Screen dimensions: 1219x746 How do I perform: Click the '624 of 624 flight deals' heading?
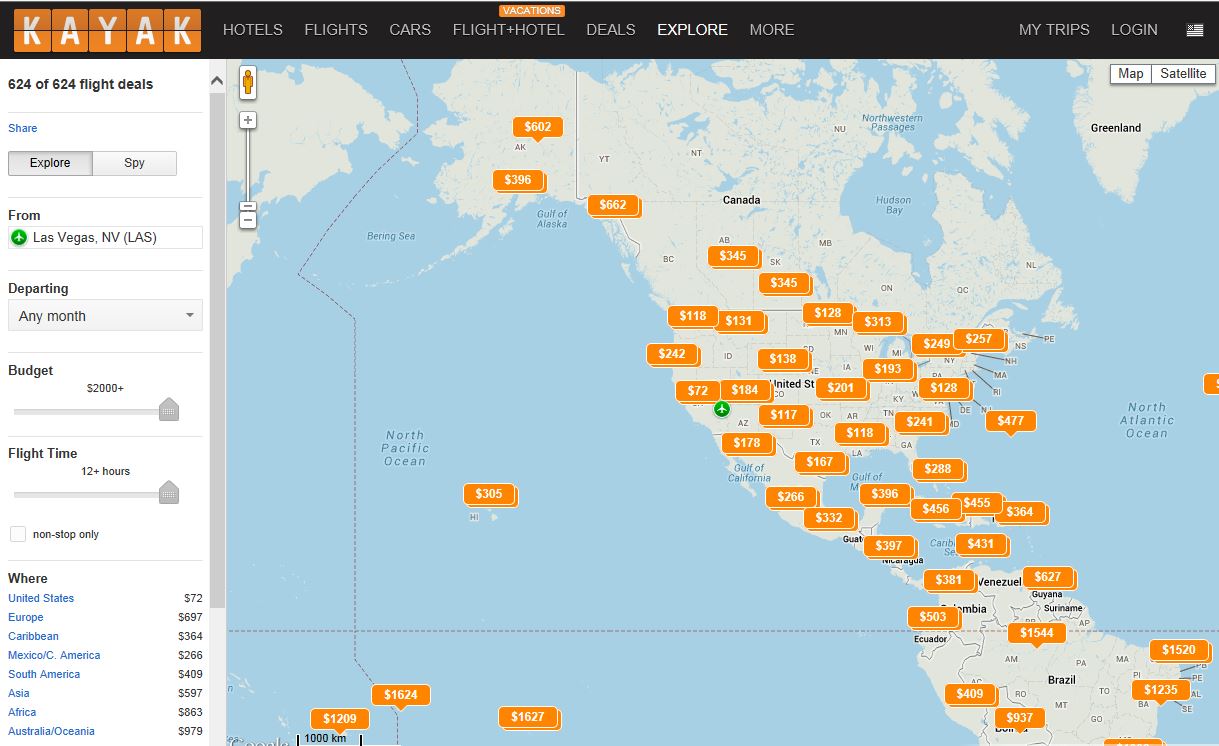pos(81,85)
